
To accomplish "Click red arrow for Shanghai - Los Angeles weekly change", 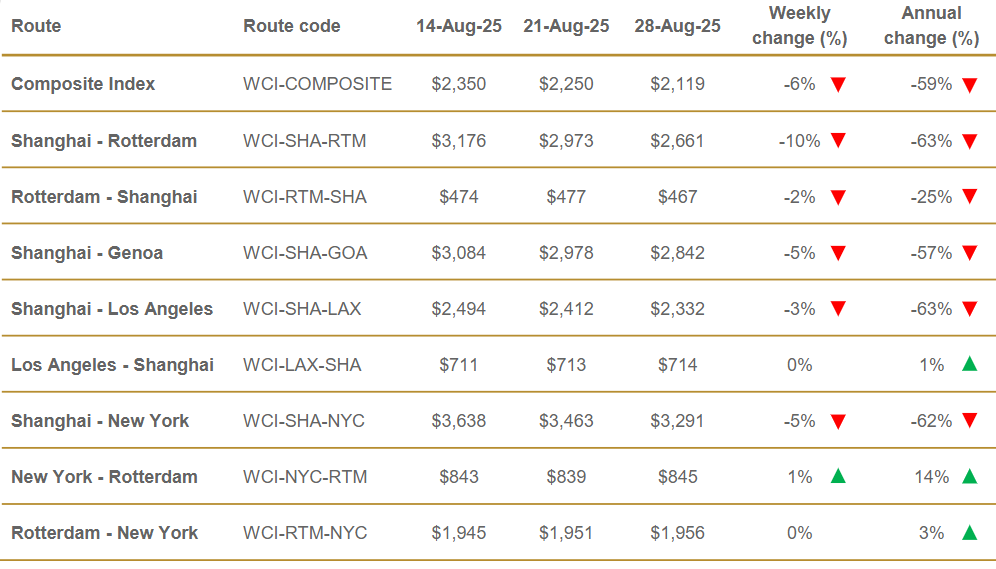I will (838, 309).
